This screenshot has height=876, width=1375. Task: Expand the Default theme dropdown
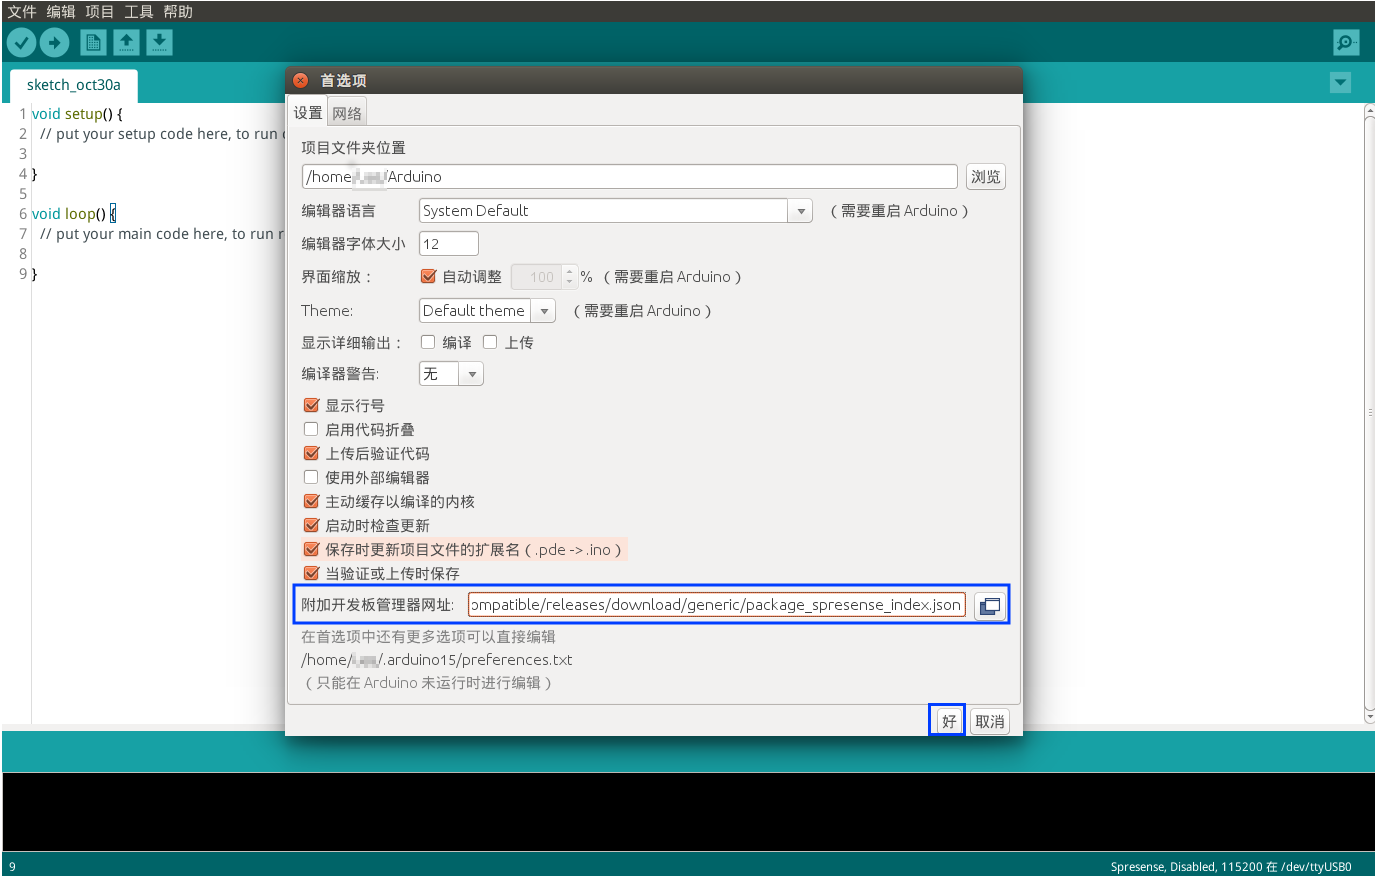486,311
